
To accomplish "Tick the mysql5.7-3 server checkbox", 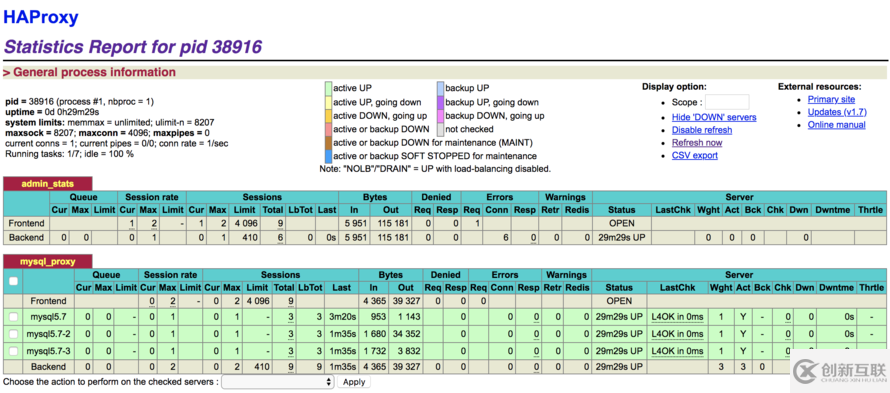I will (x=13, y=351).
